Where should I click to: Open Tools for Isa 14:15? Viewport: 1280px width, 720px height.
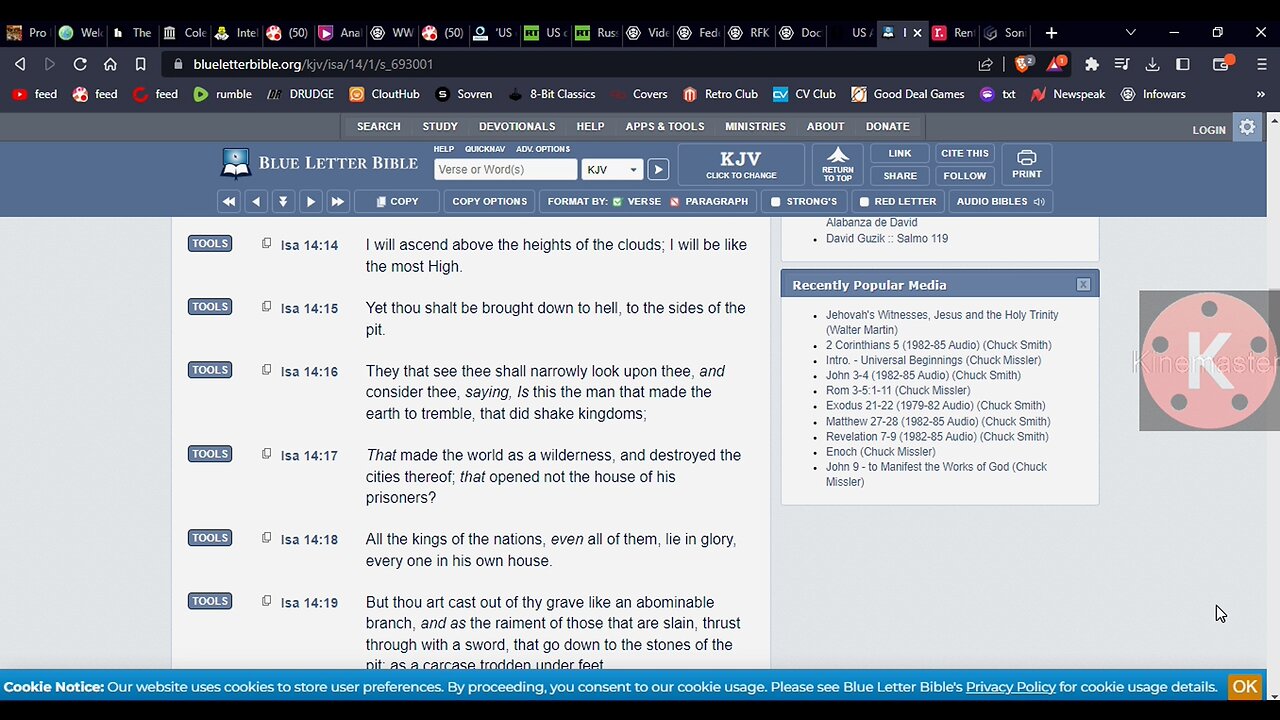coord(210,306)
